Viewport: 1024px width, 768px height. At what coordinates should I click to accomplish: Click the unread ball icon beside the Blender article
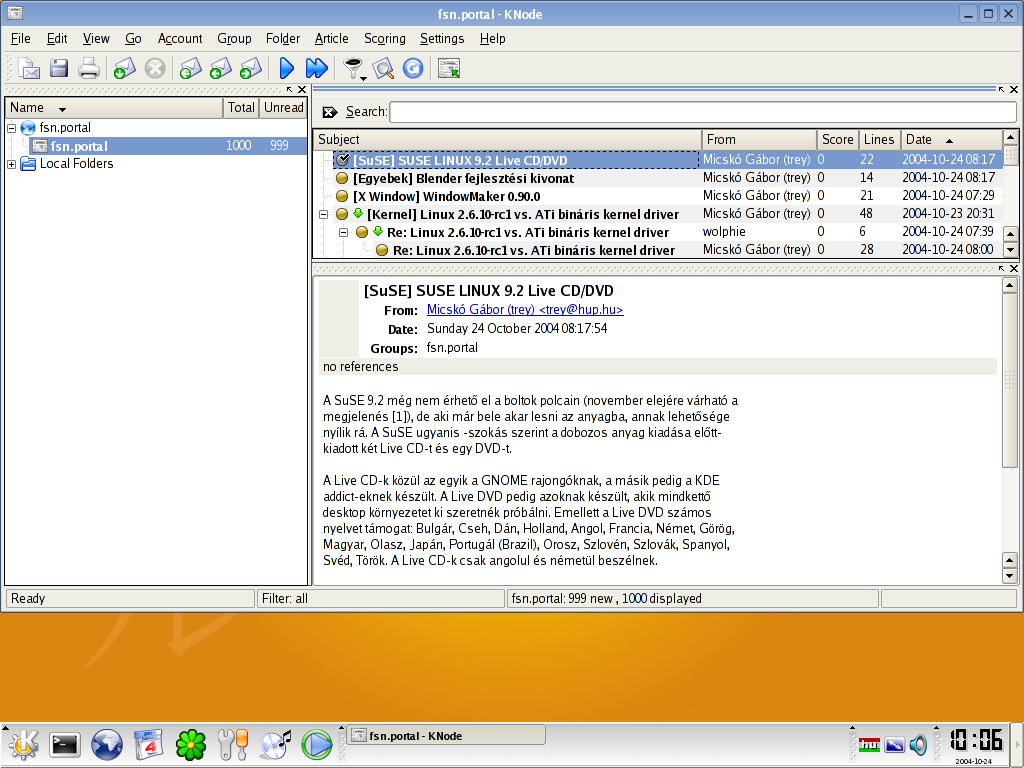pyautogui.click(x=342, y=178)
